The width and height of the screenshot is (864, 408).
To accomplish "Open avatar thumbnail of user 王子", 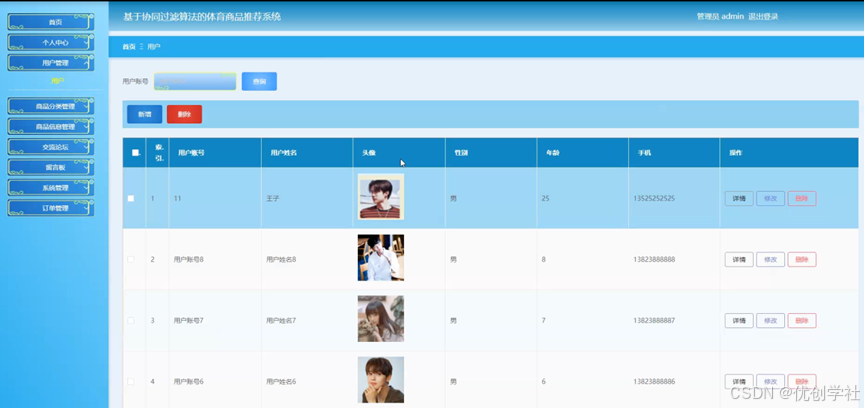I will pyautogui.click(x=381, y=197).
